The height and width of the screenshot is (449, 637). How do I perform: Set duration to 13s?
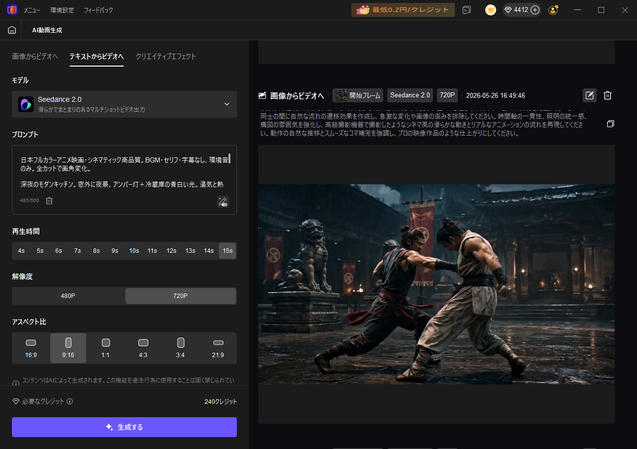190,251
